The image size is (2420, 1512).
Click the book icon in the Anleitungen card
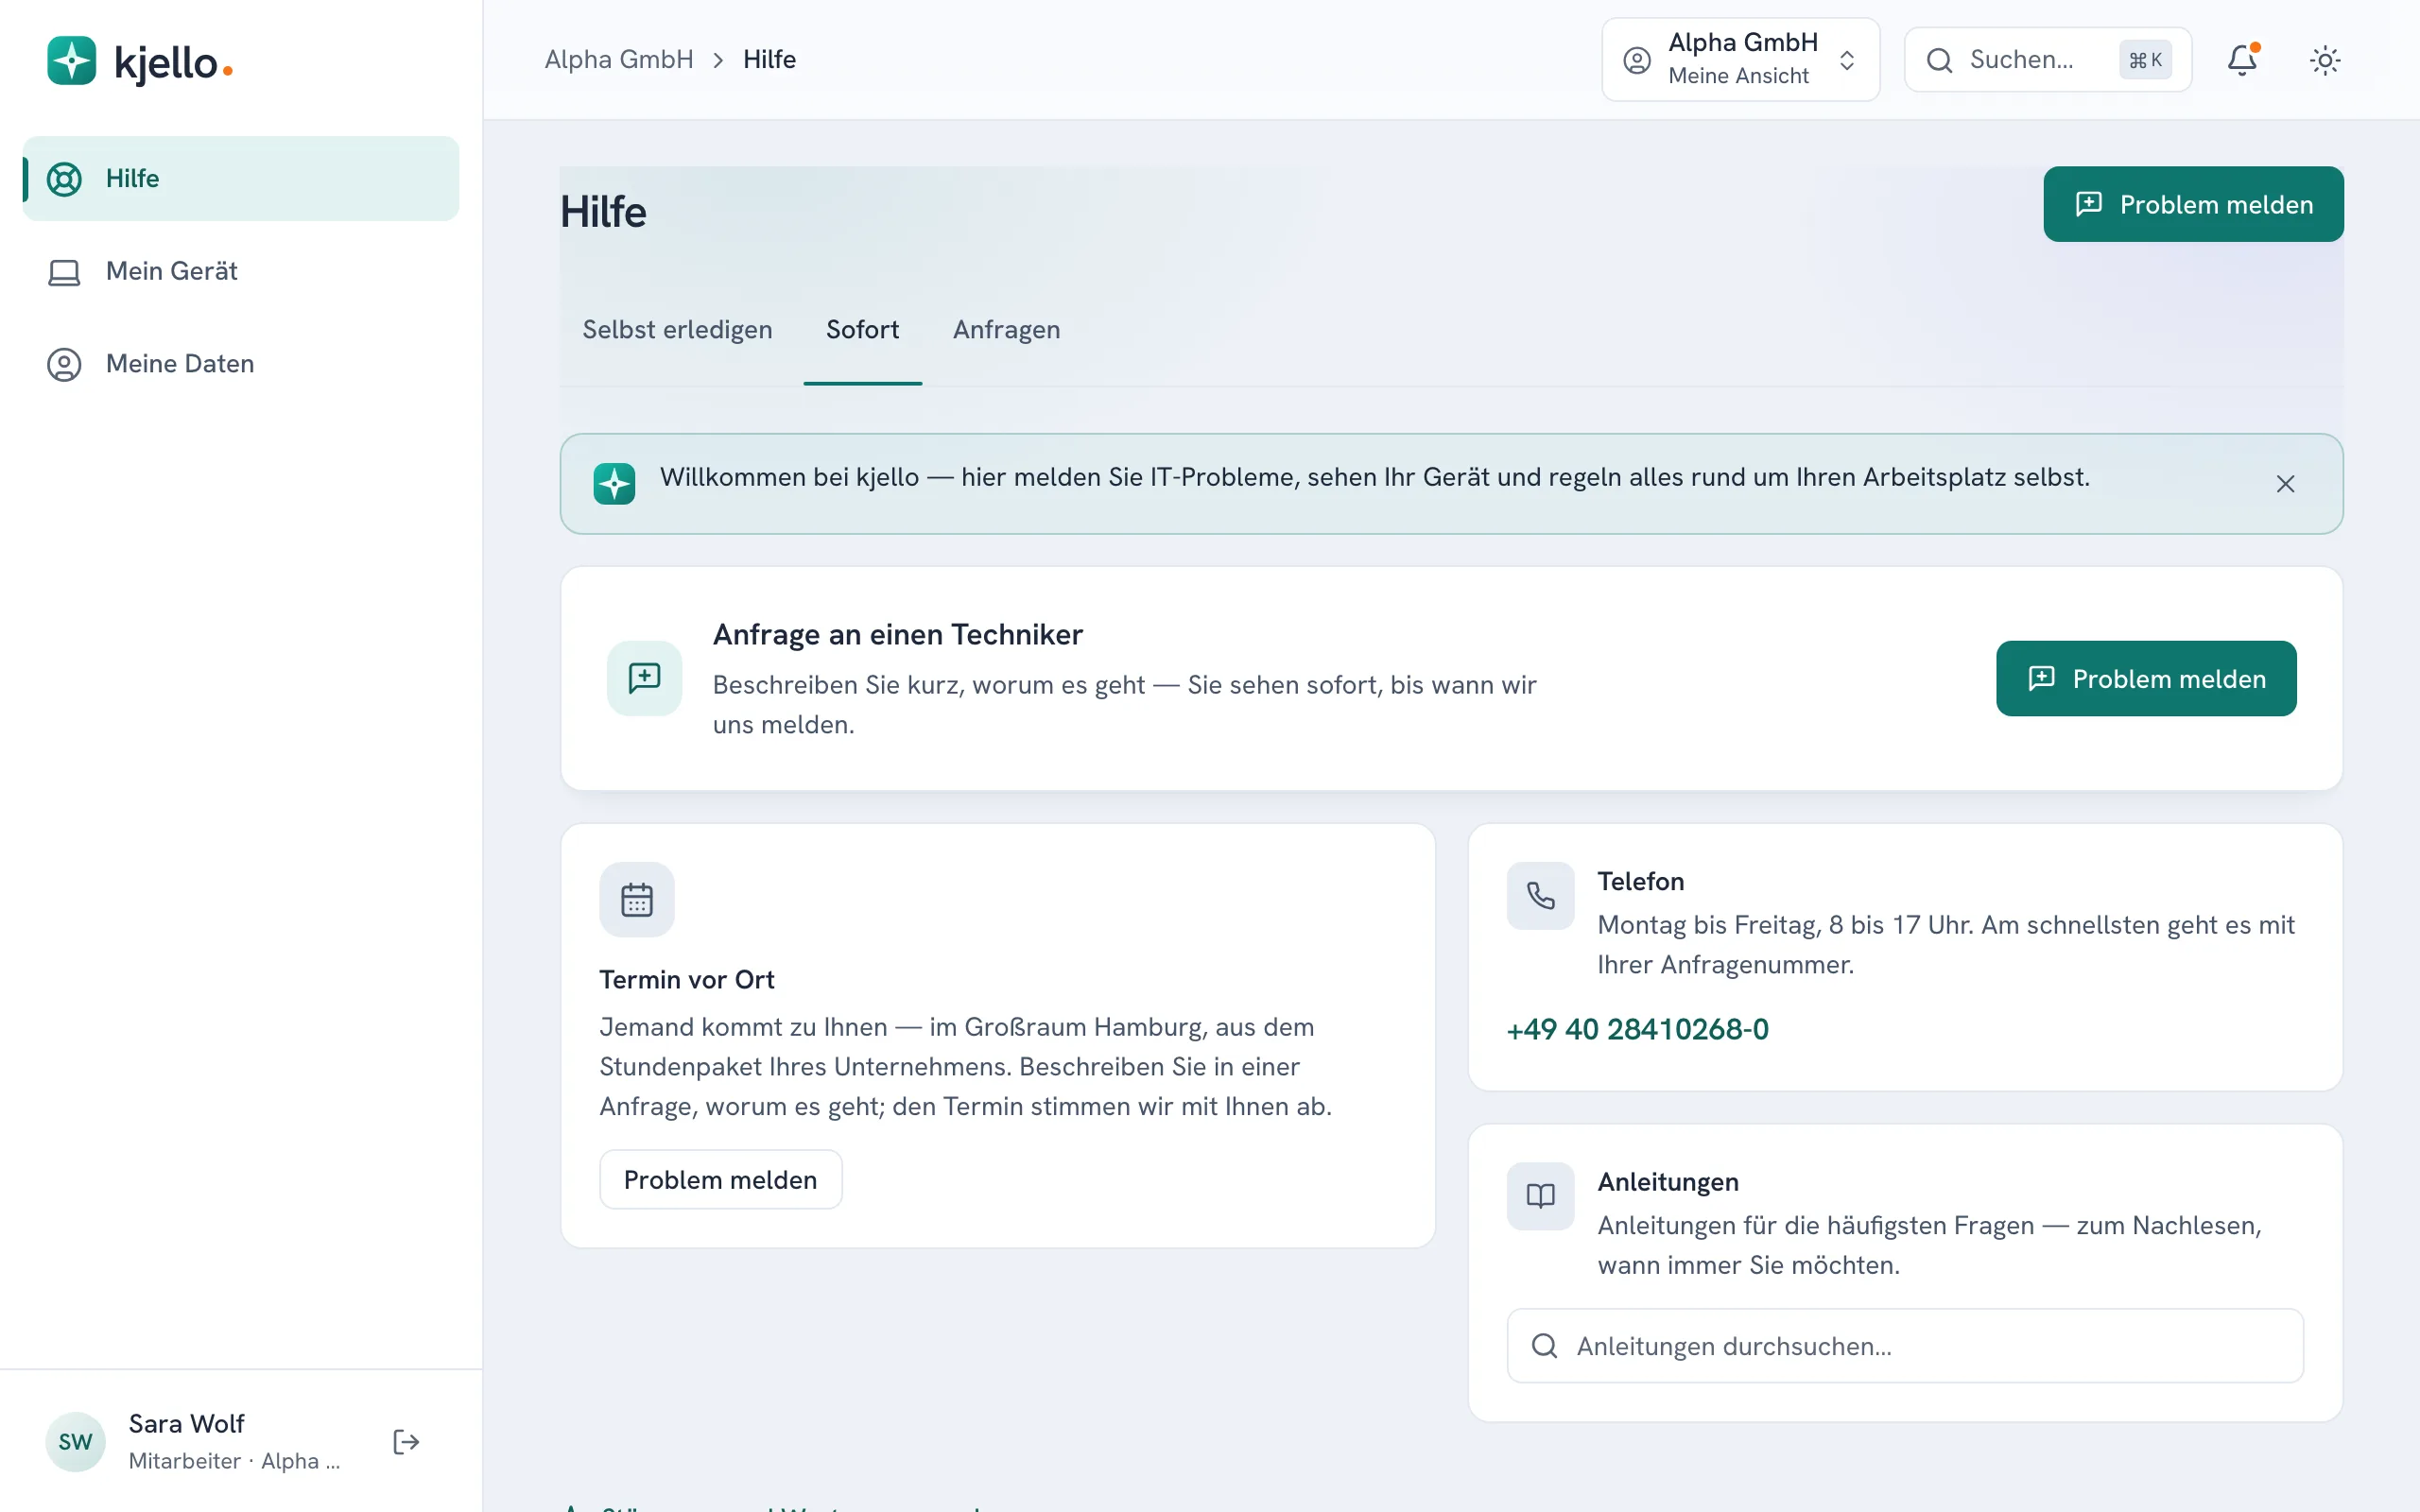pos(1540,1195)
